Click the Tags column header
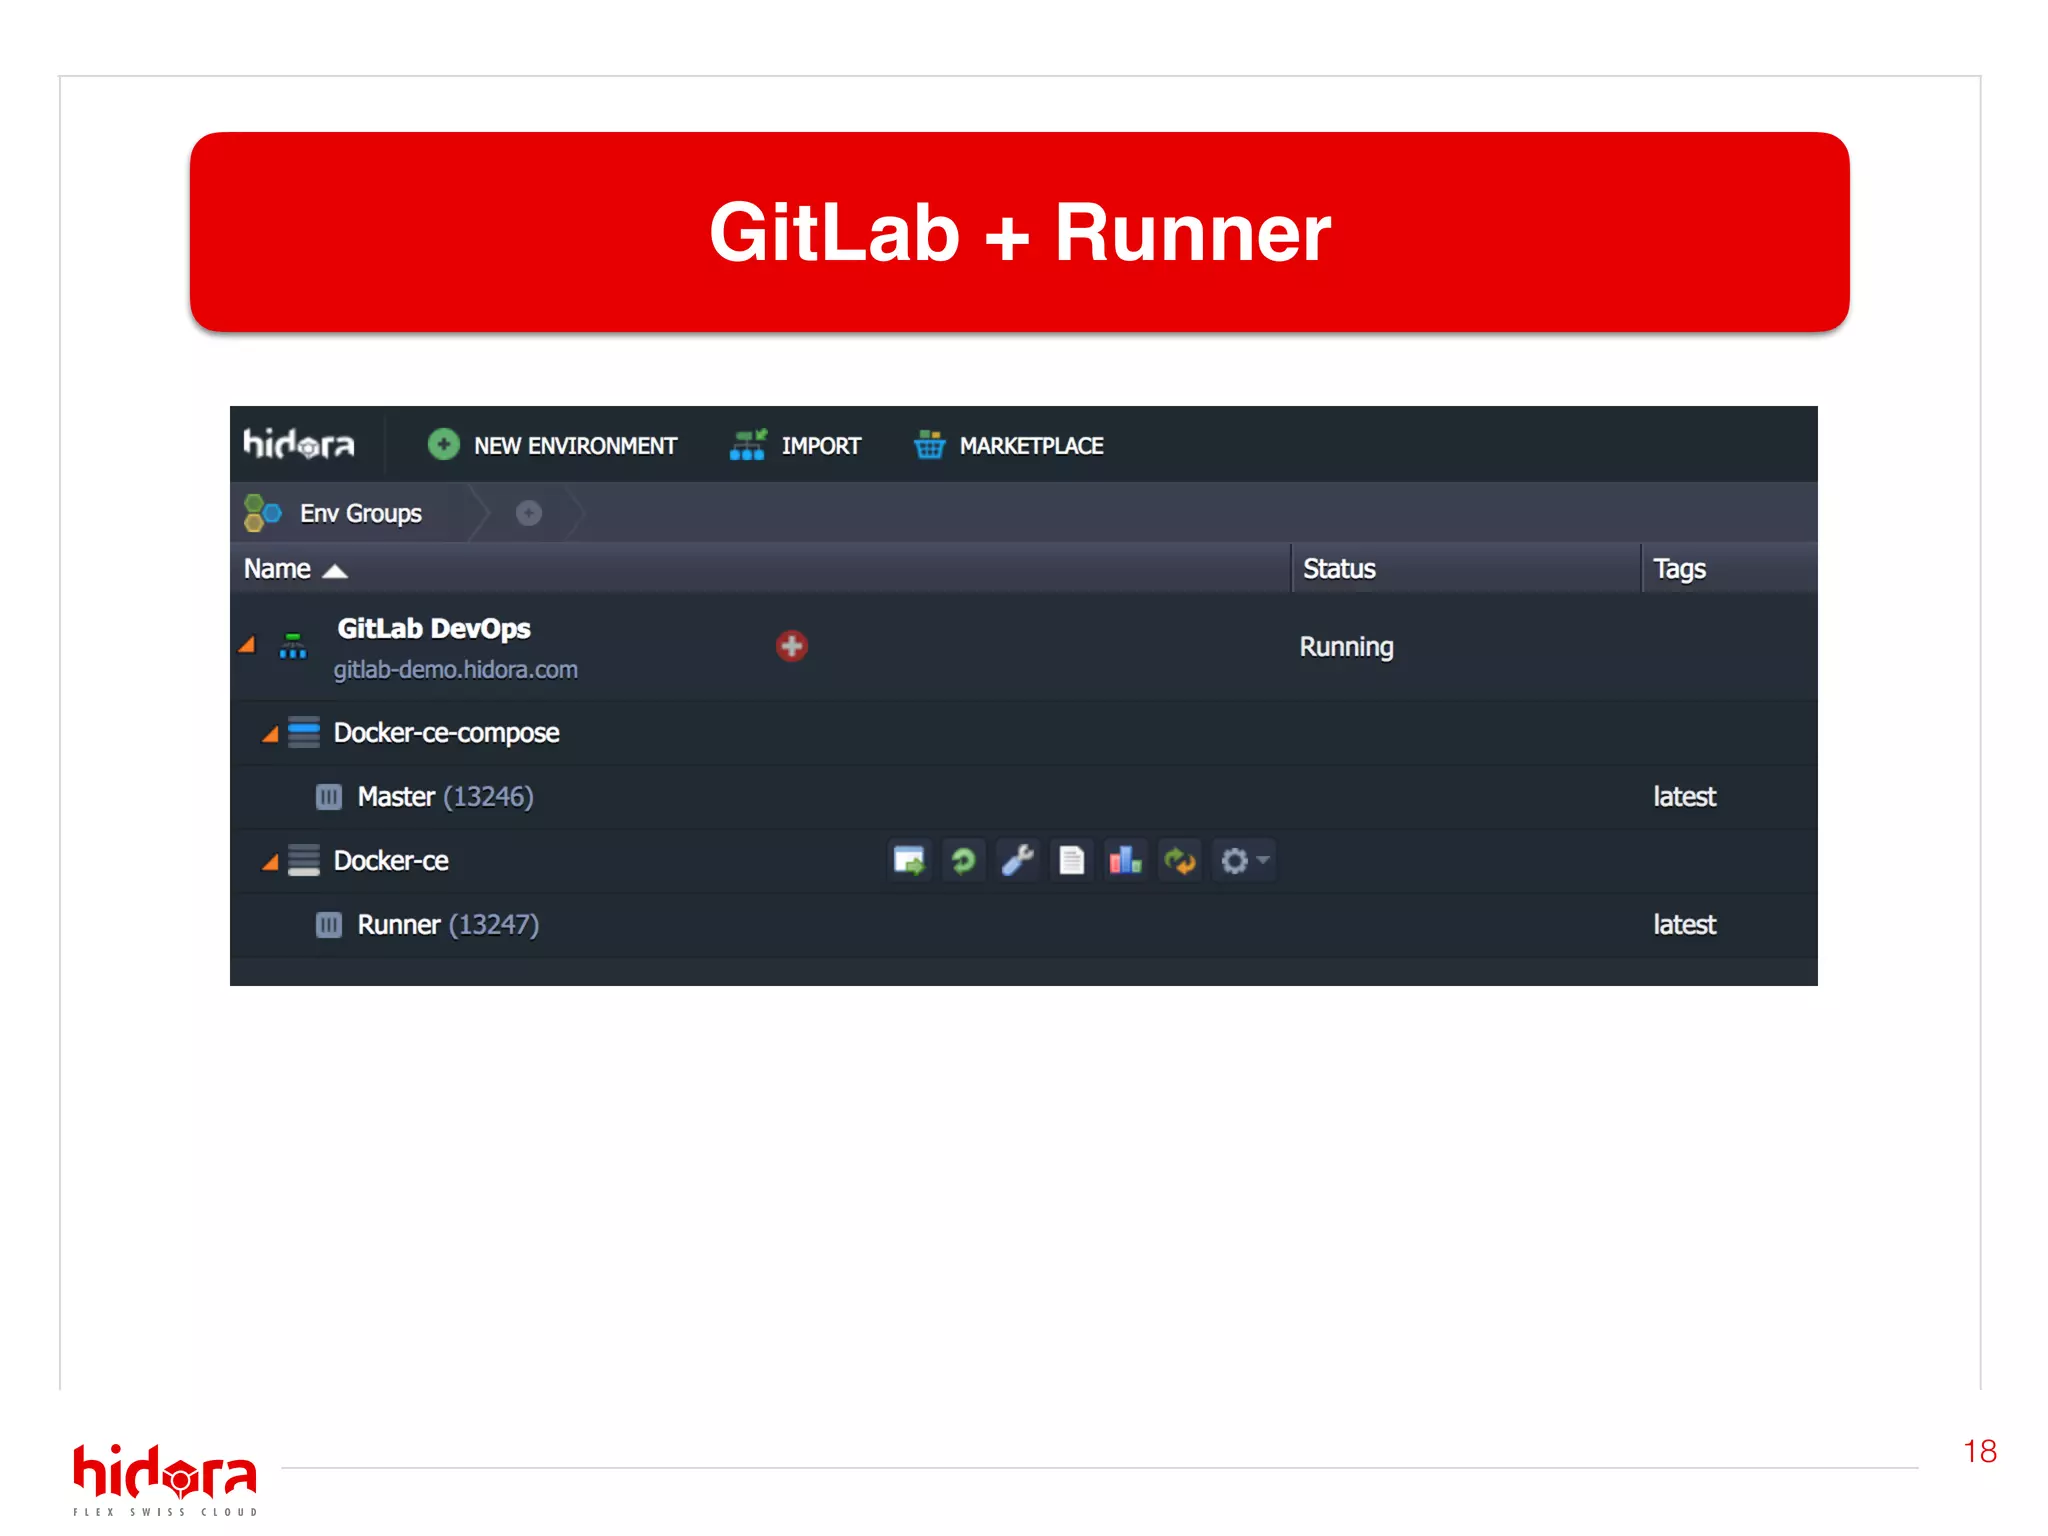2048x1536 pixels. [1679, 569]
